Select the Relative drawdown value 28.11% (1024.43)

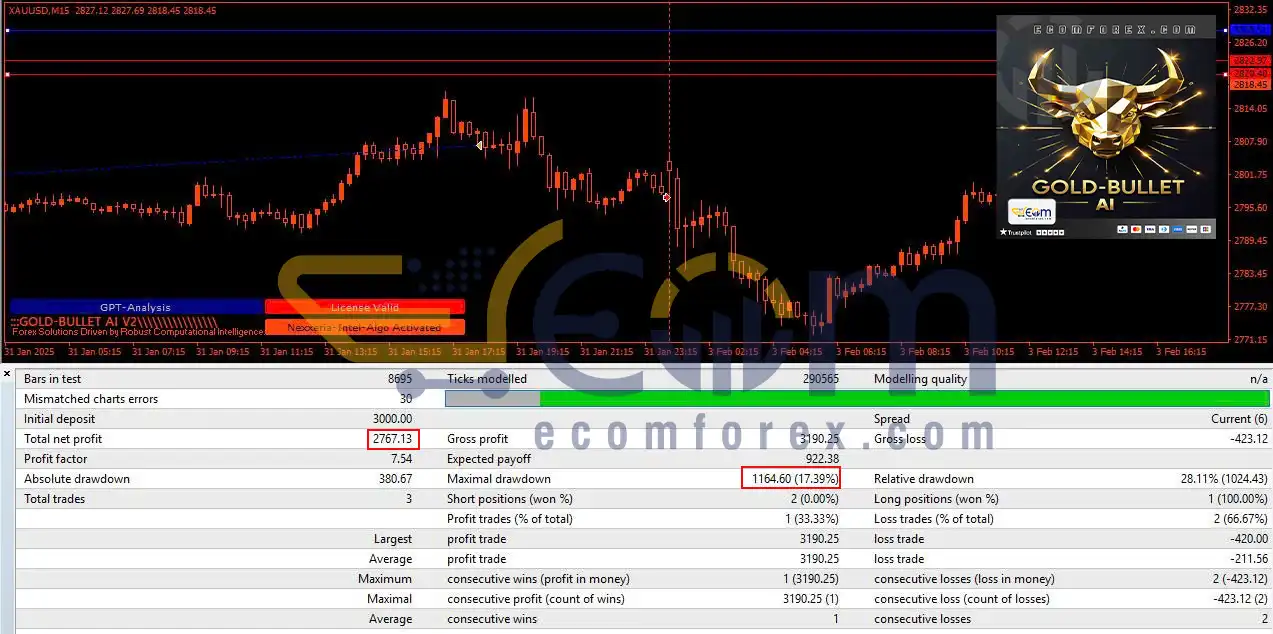(x=1224, y=479)
